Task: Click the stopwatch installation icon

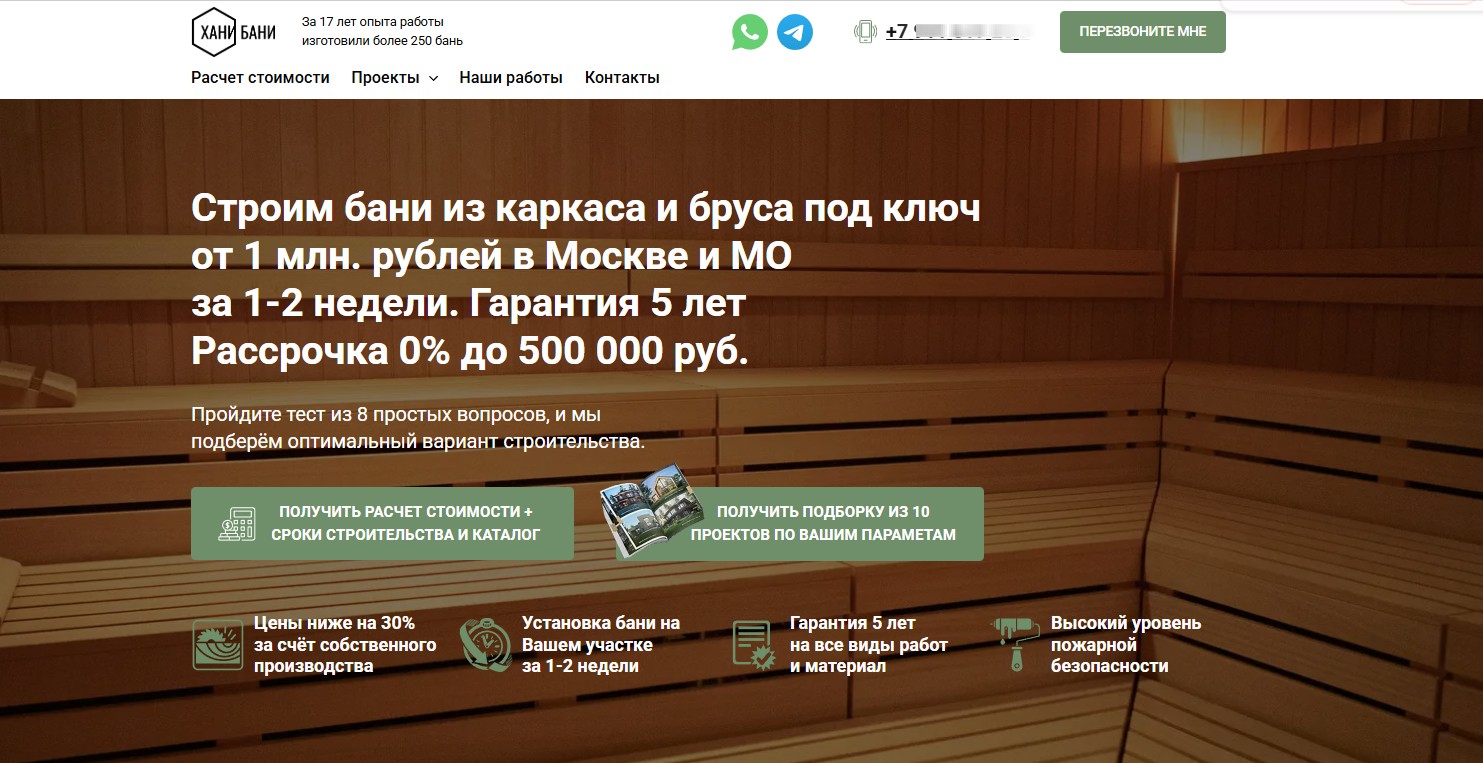Action: (x=485, y=644)
